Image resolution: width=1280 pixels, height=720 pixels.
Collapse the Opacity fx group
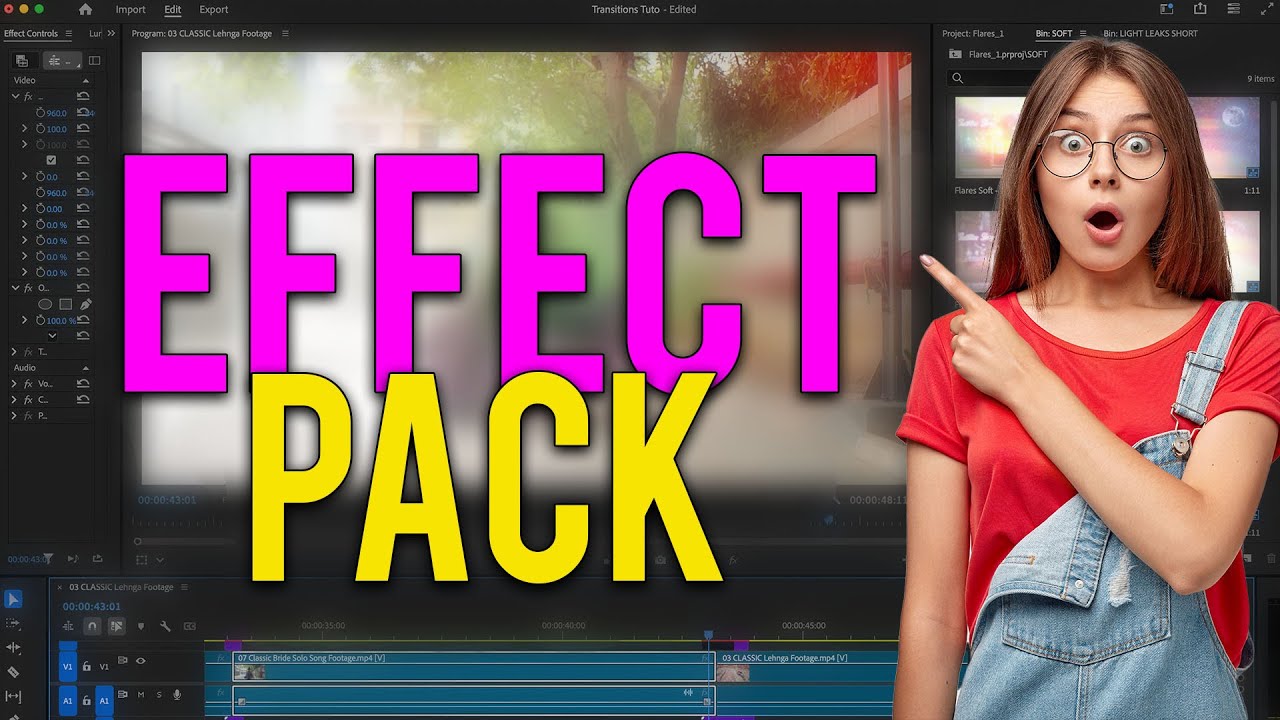click(15, 288)
